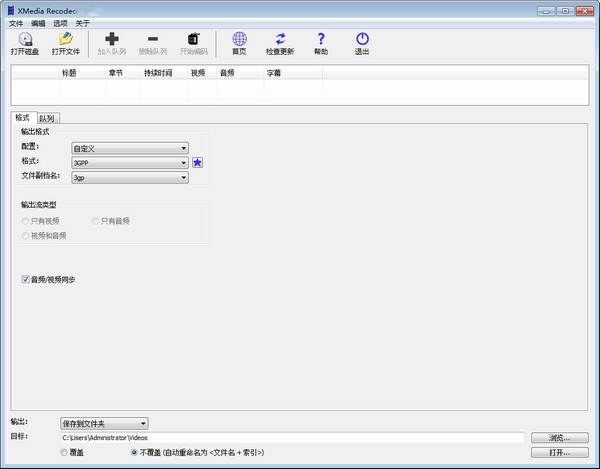Expand the 配置 dropdown showing 自定义
Screen dimensions: 600x469
coord(129,147)
